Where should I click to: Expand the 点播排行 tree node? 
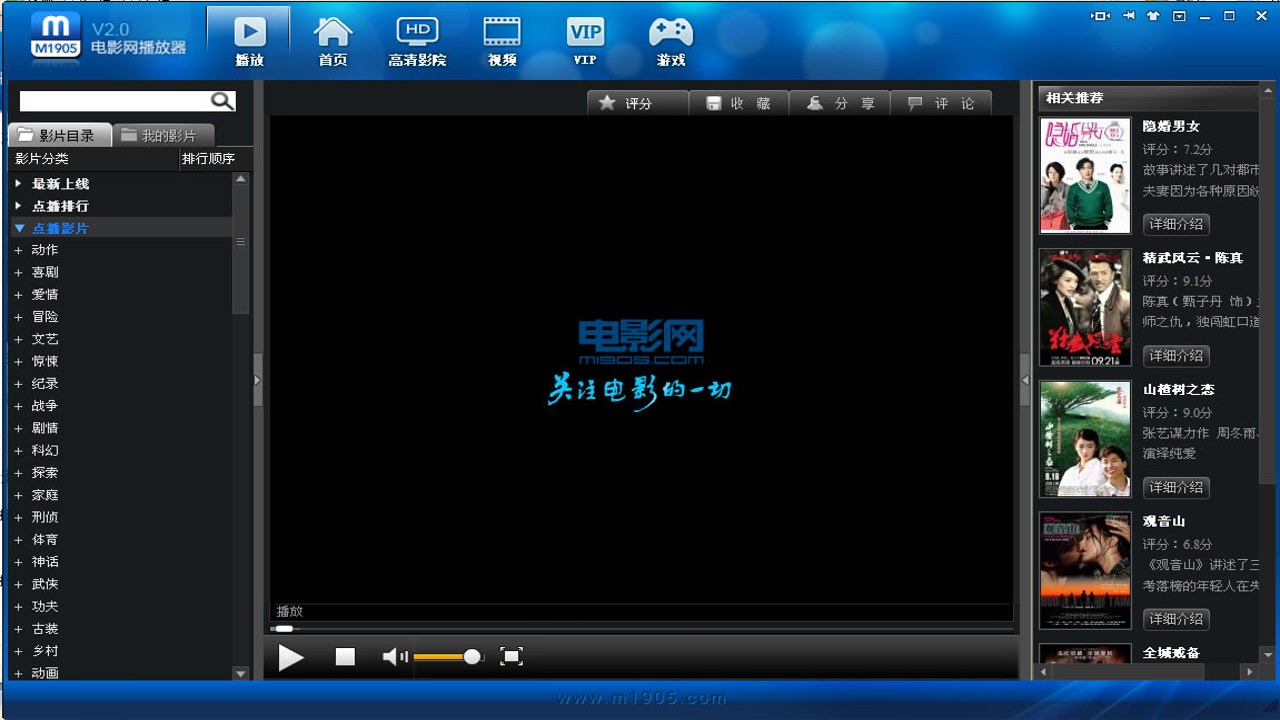tap(18, 206)
